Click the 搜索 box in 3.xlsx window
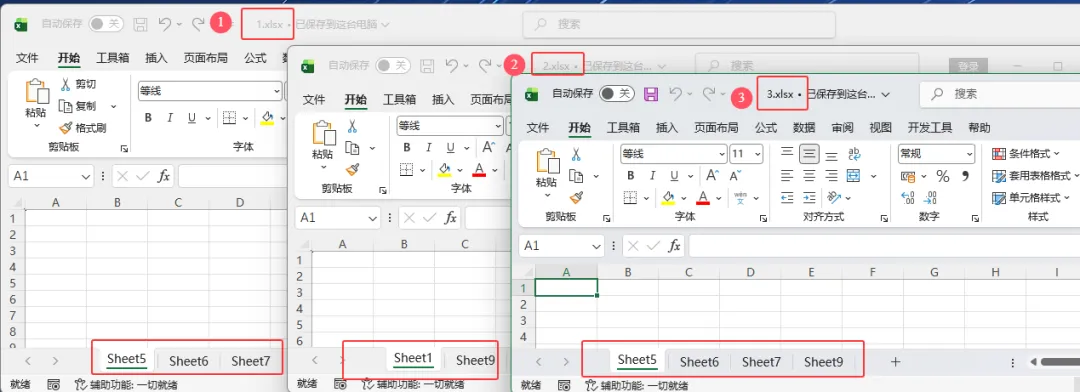1080x392 pixels. point(999,94)
